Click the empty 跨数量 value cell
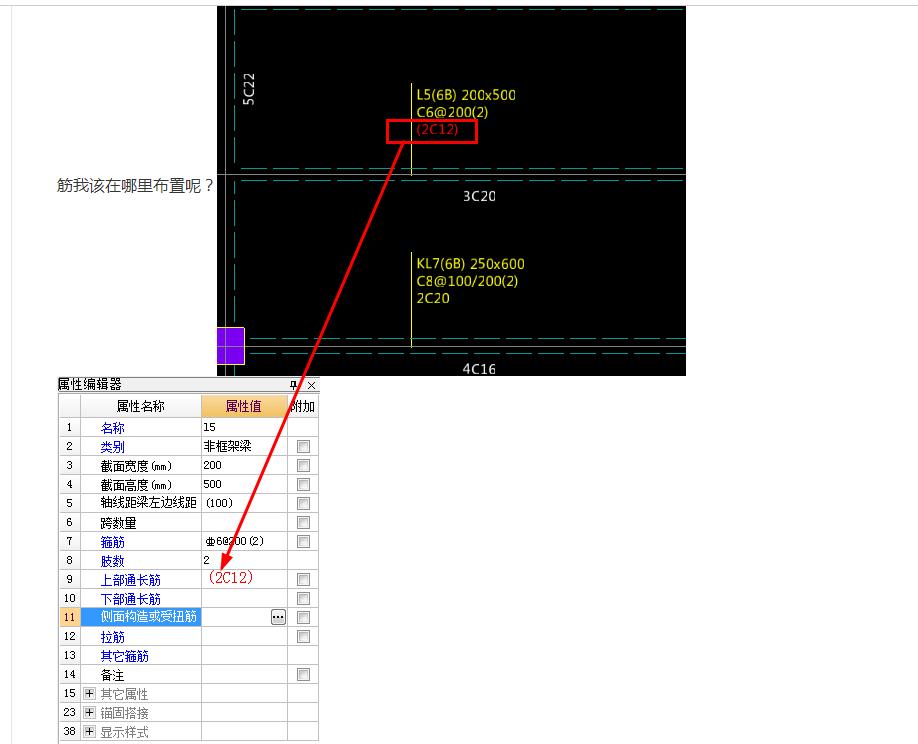Image resolution: width=918 pixels, height=744 pixels. (244, 522)
